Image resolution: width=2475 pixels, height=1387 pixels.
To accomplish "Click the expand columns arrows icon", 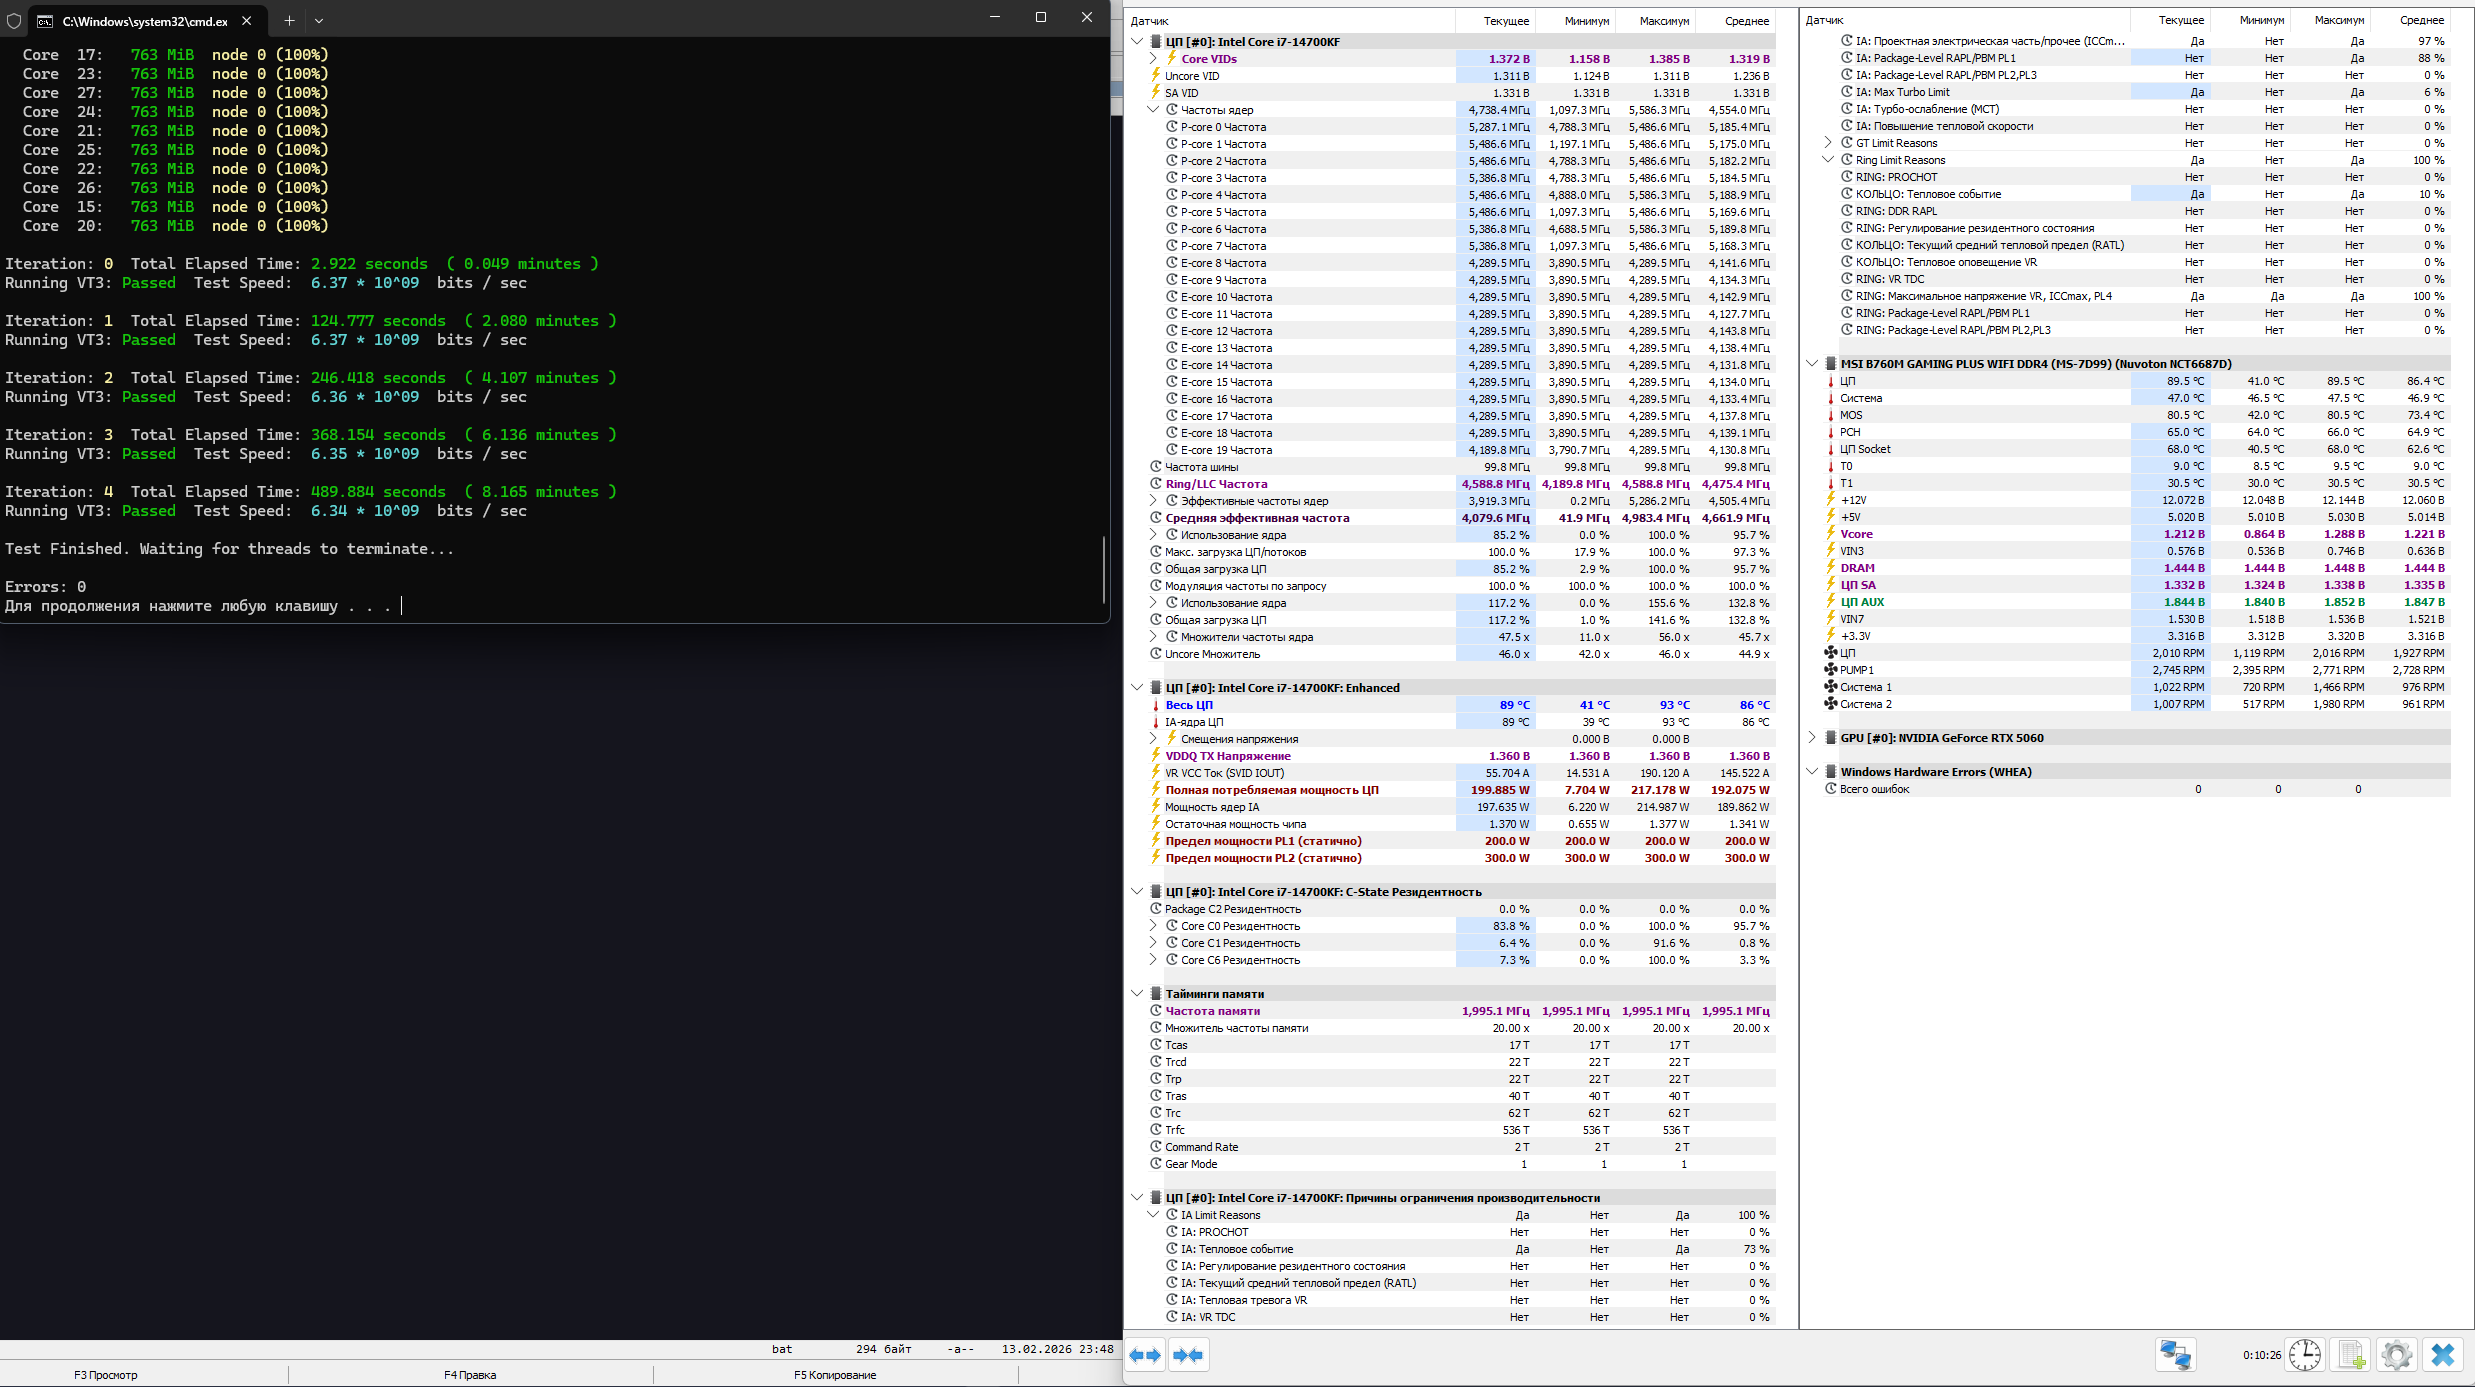I will tap(1145, 1355).
